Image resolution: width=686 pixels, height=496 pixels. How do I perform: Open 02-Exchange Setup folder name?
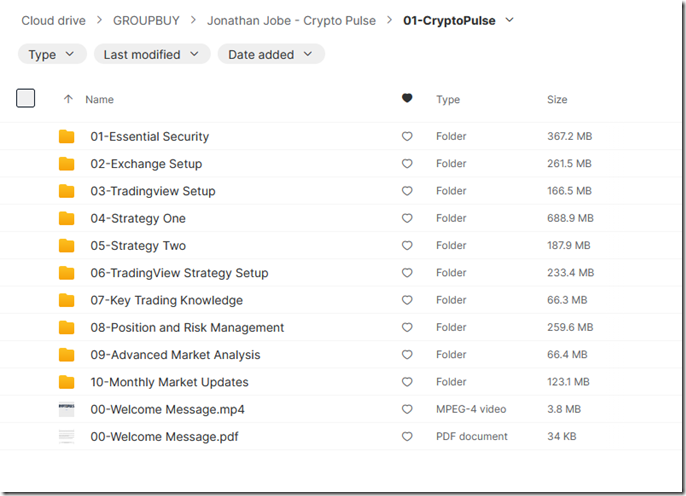[146, 164]
